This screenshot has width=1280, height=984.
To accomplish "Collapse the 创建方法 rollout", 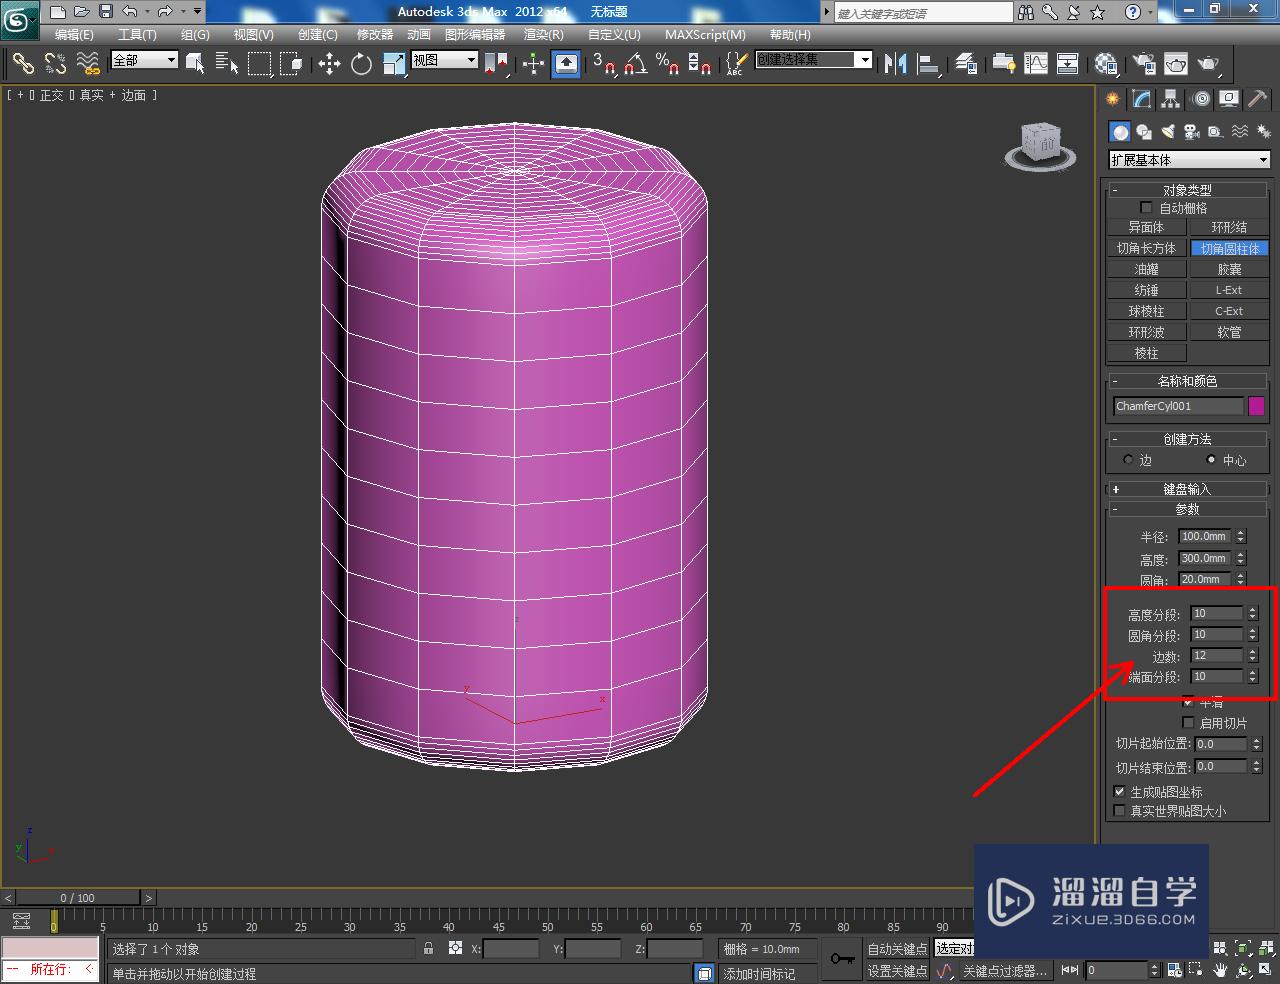I will [1187, 439].
